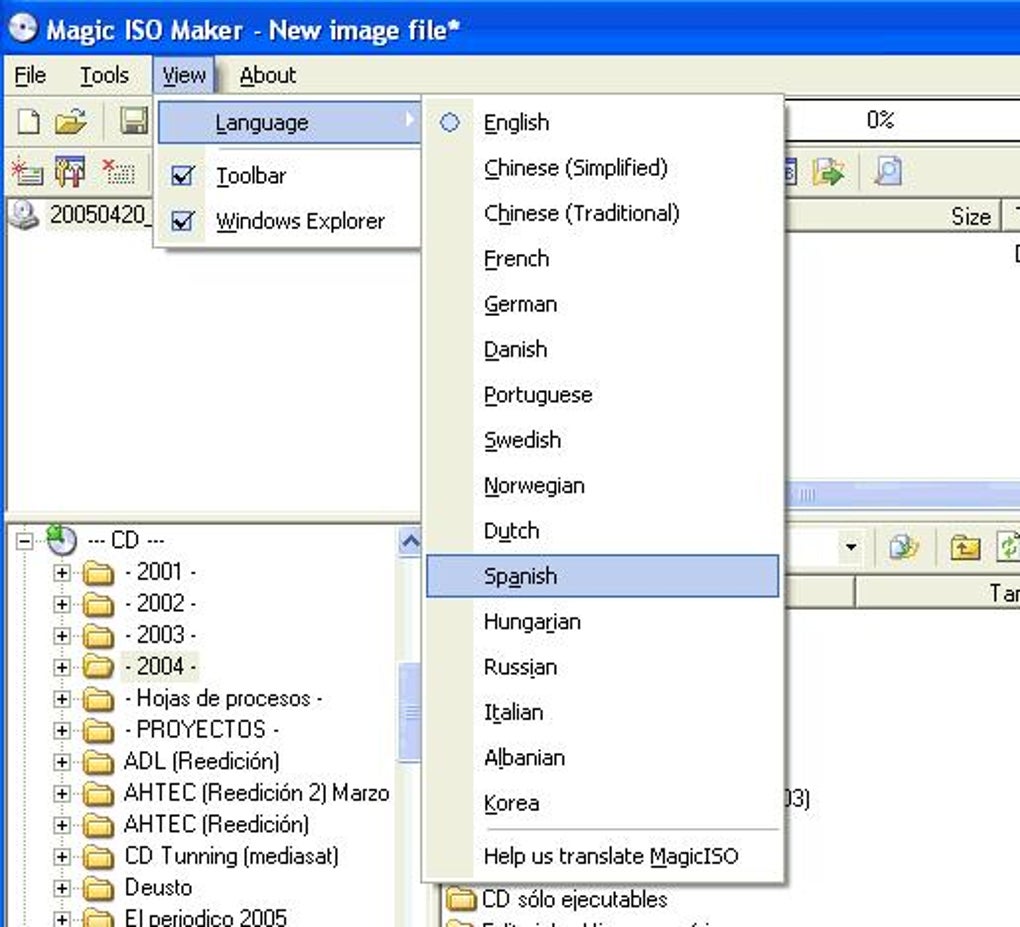Screen dimensions: 1020x927
Task: Click the folder tree scrollbar thumb
Action: tap(409, 712)
